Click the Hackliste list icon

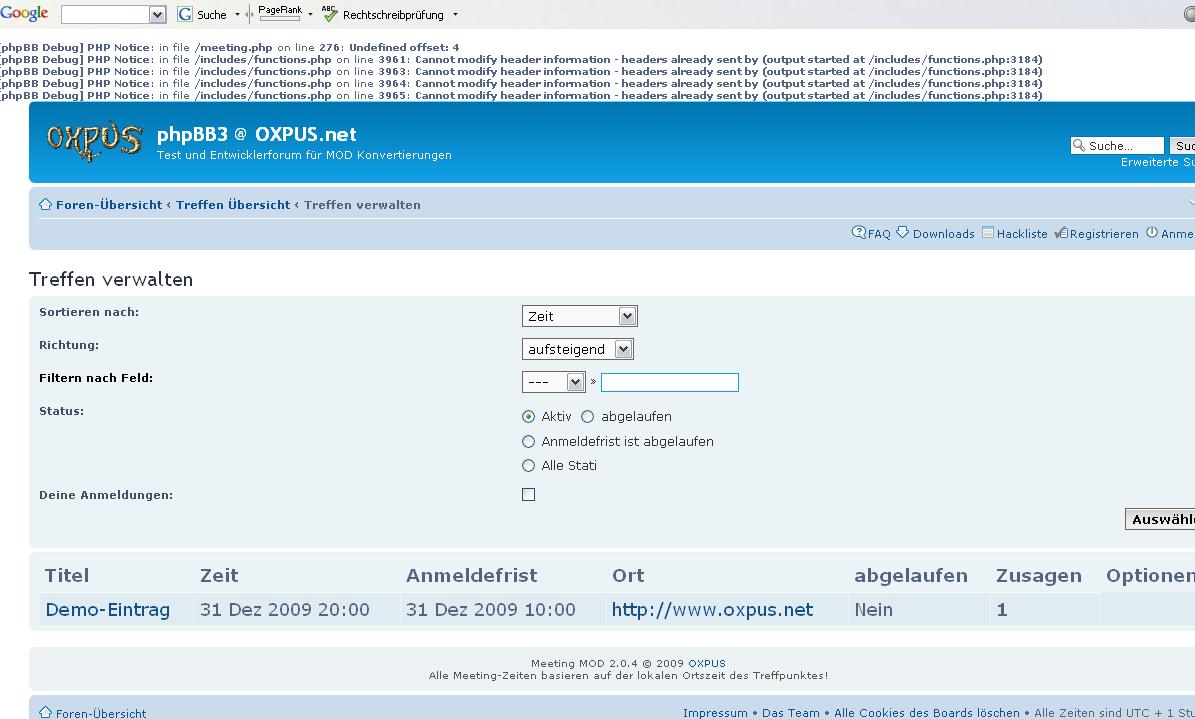(988, 233)
